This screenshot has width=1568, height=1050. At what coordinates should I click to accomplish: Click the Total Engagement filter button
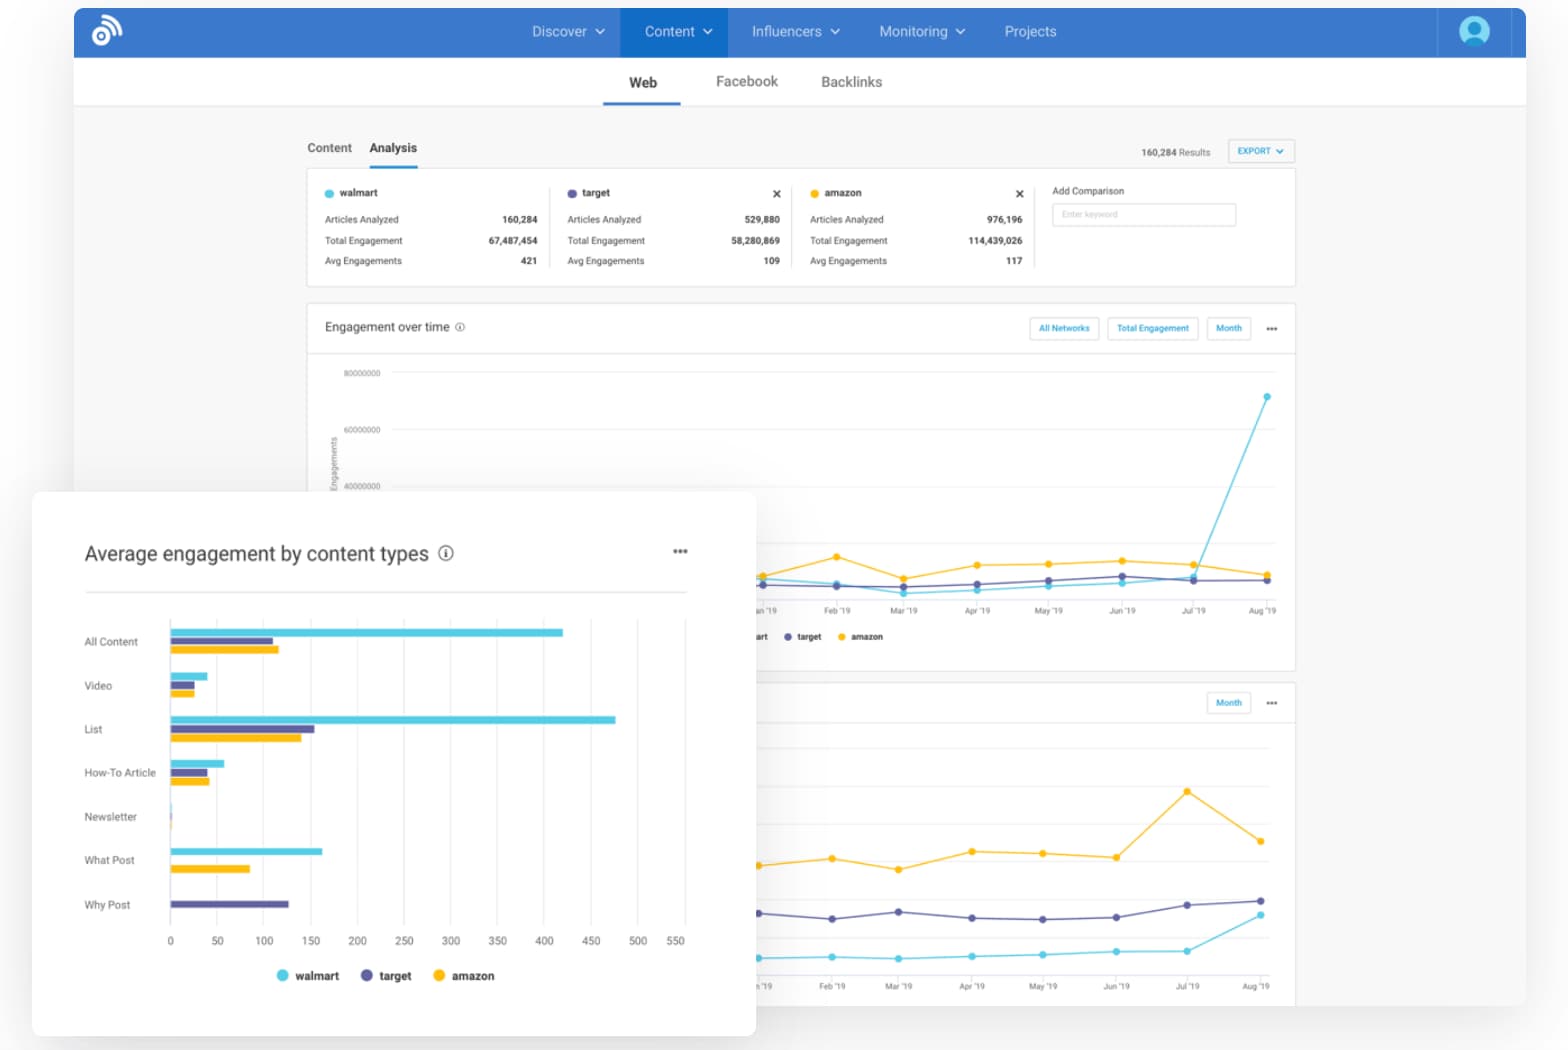click(x=1152, y=329)
